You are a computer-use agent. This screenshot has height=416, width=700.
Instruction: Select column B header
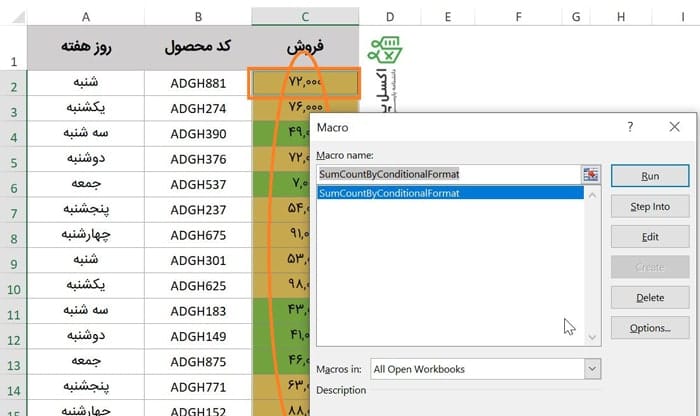pos(198,17)
